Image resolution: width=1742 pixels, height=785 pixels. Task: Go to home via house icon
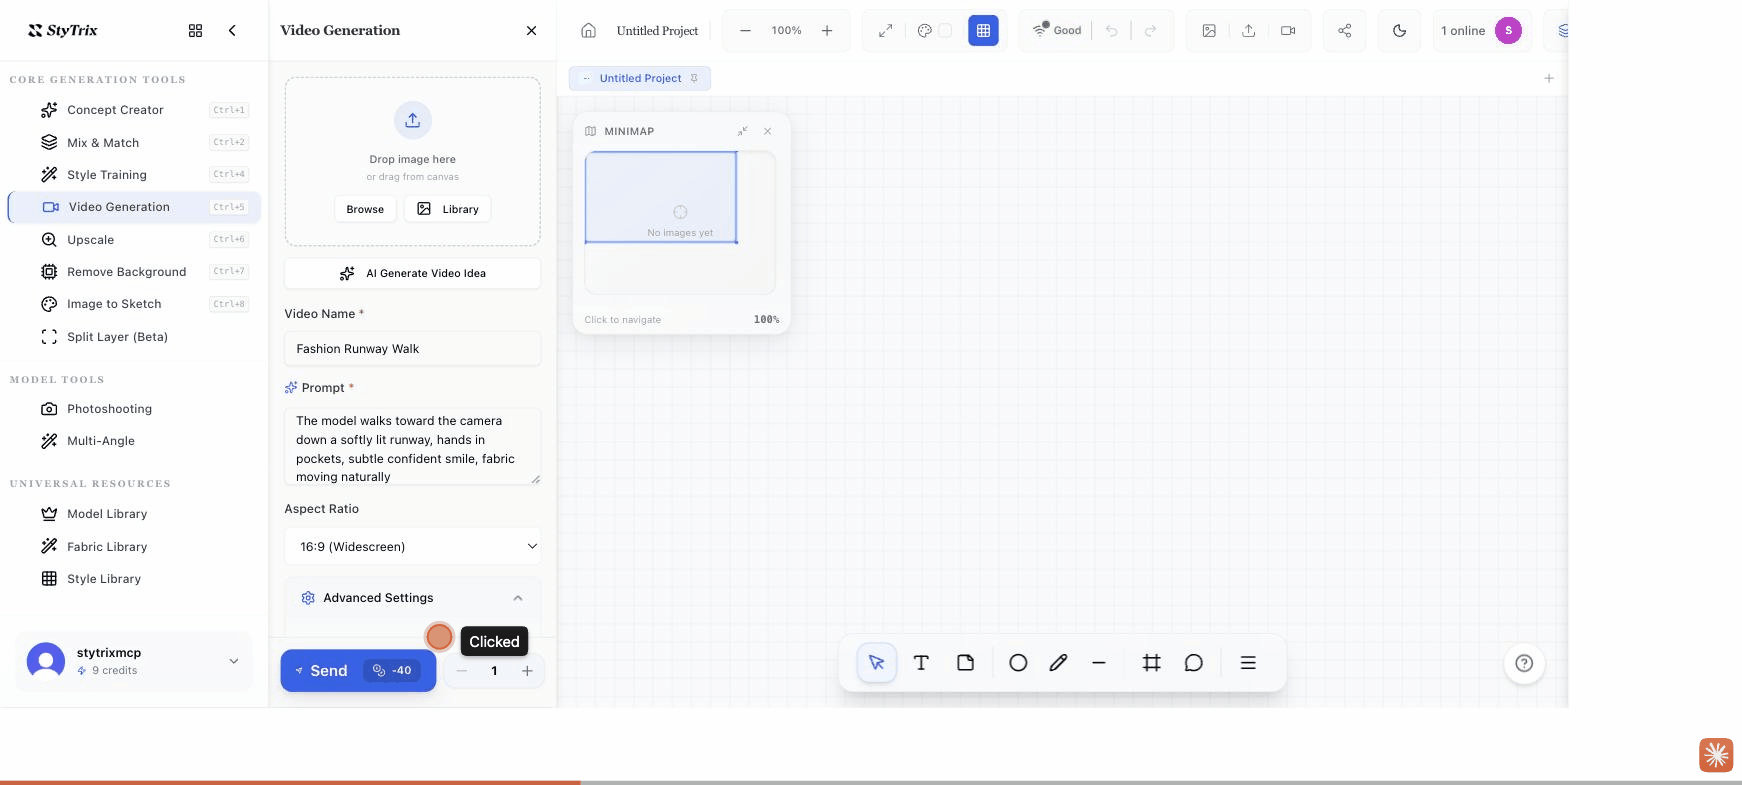click(589, 31)
